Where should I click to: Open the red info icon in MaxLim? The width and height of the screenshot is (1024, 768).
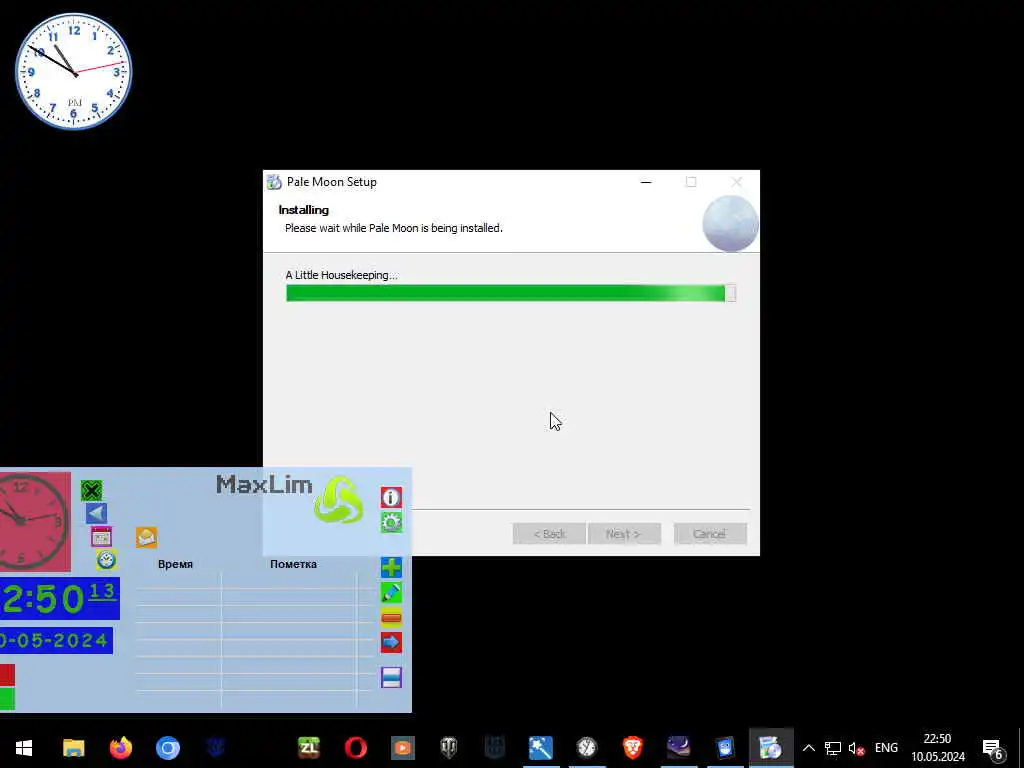coord(391,498)
